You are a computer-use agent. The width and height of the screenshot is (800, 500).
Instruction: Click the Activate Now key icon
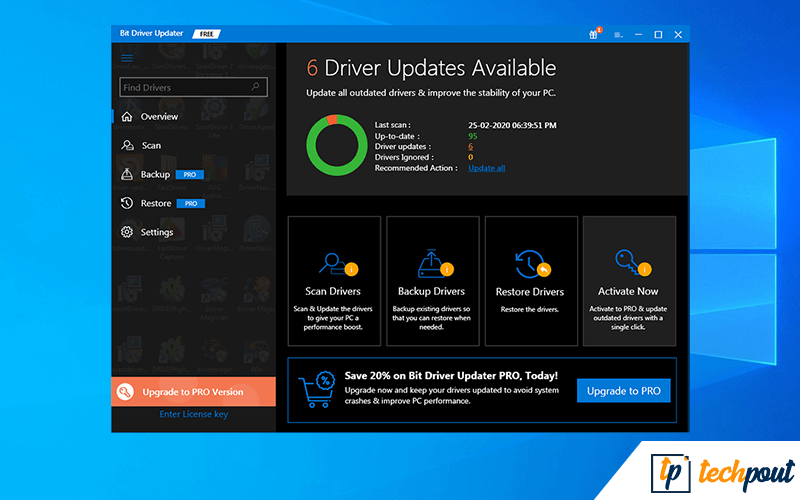(x=628, y=264)
